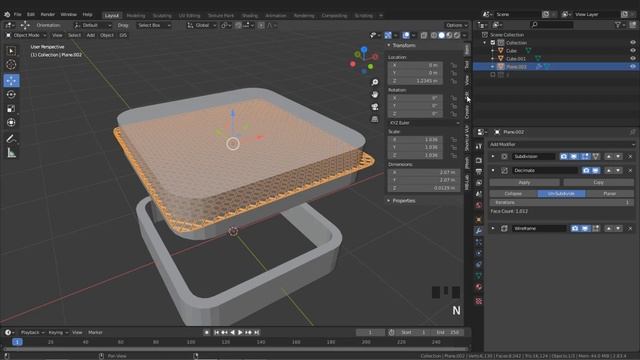The width and height of the screenshot is (640, 360).
Task: Open the Object Mode dropdown
Action: coord(26,36)
